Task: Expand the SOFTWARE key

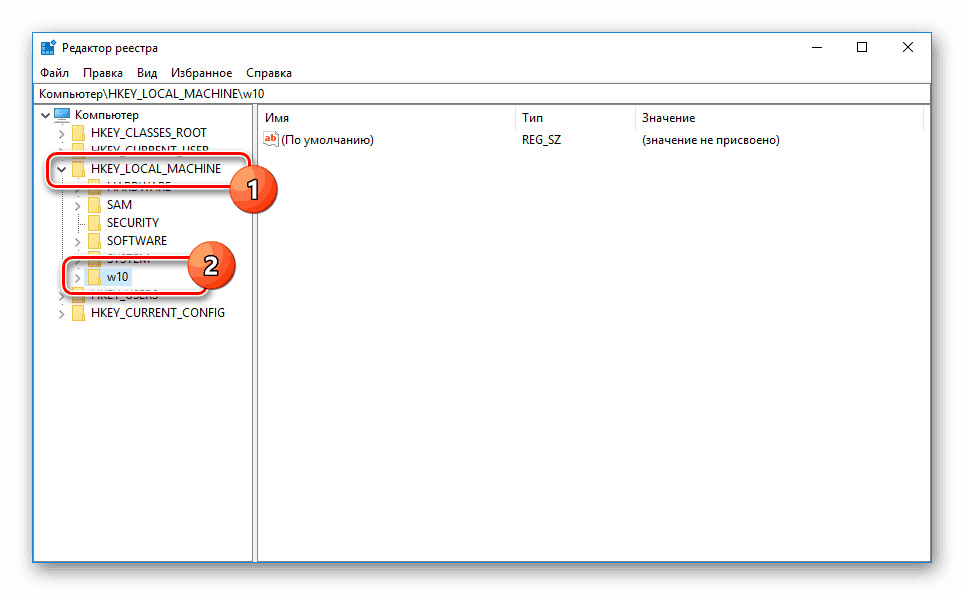Action: 77,242
